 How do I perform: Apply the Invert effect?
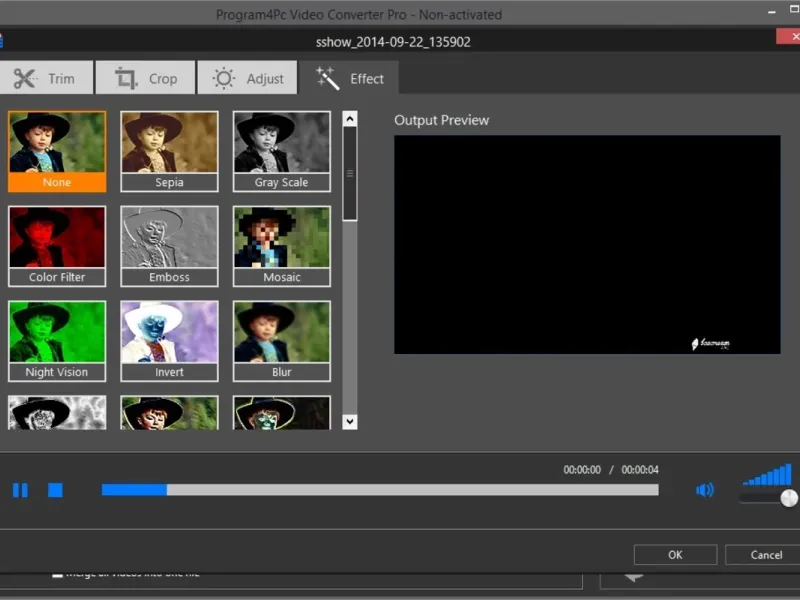[x=169, y=340]
